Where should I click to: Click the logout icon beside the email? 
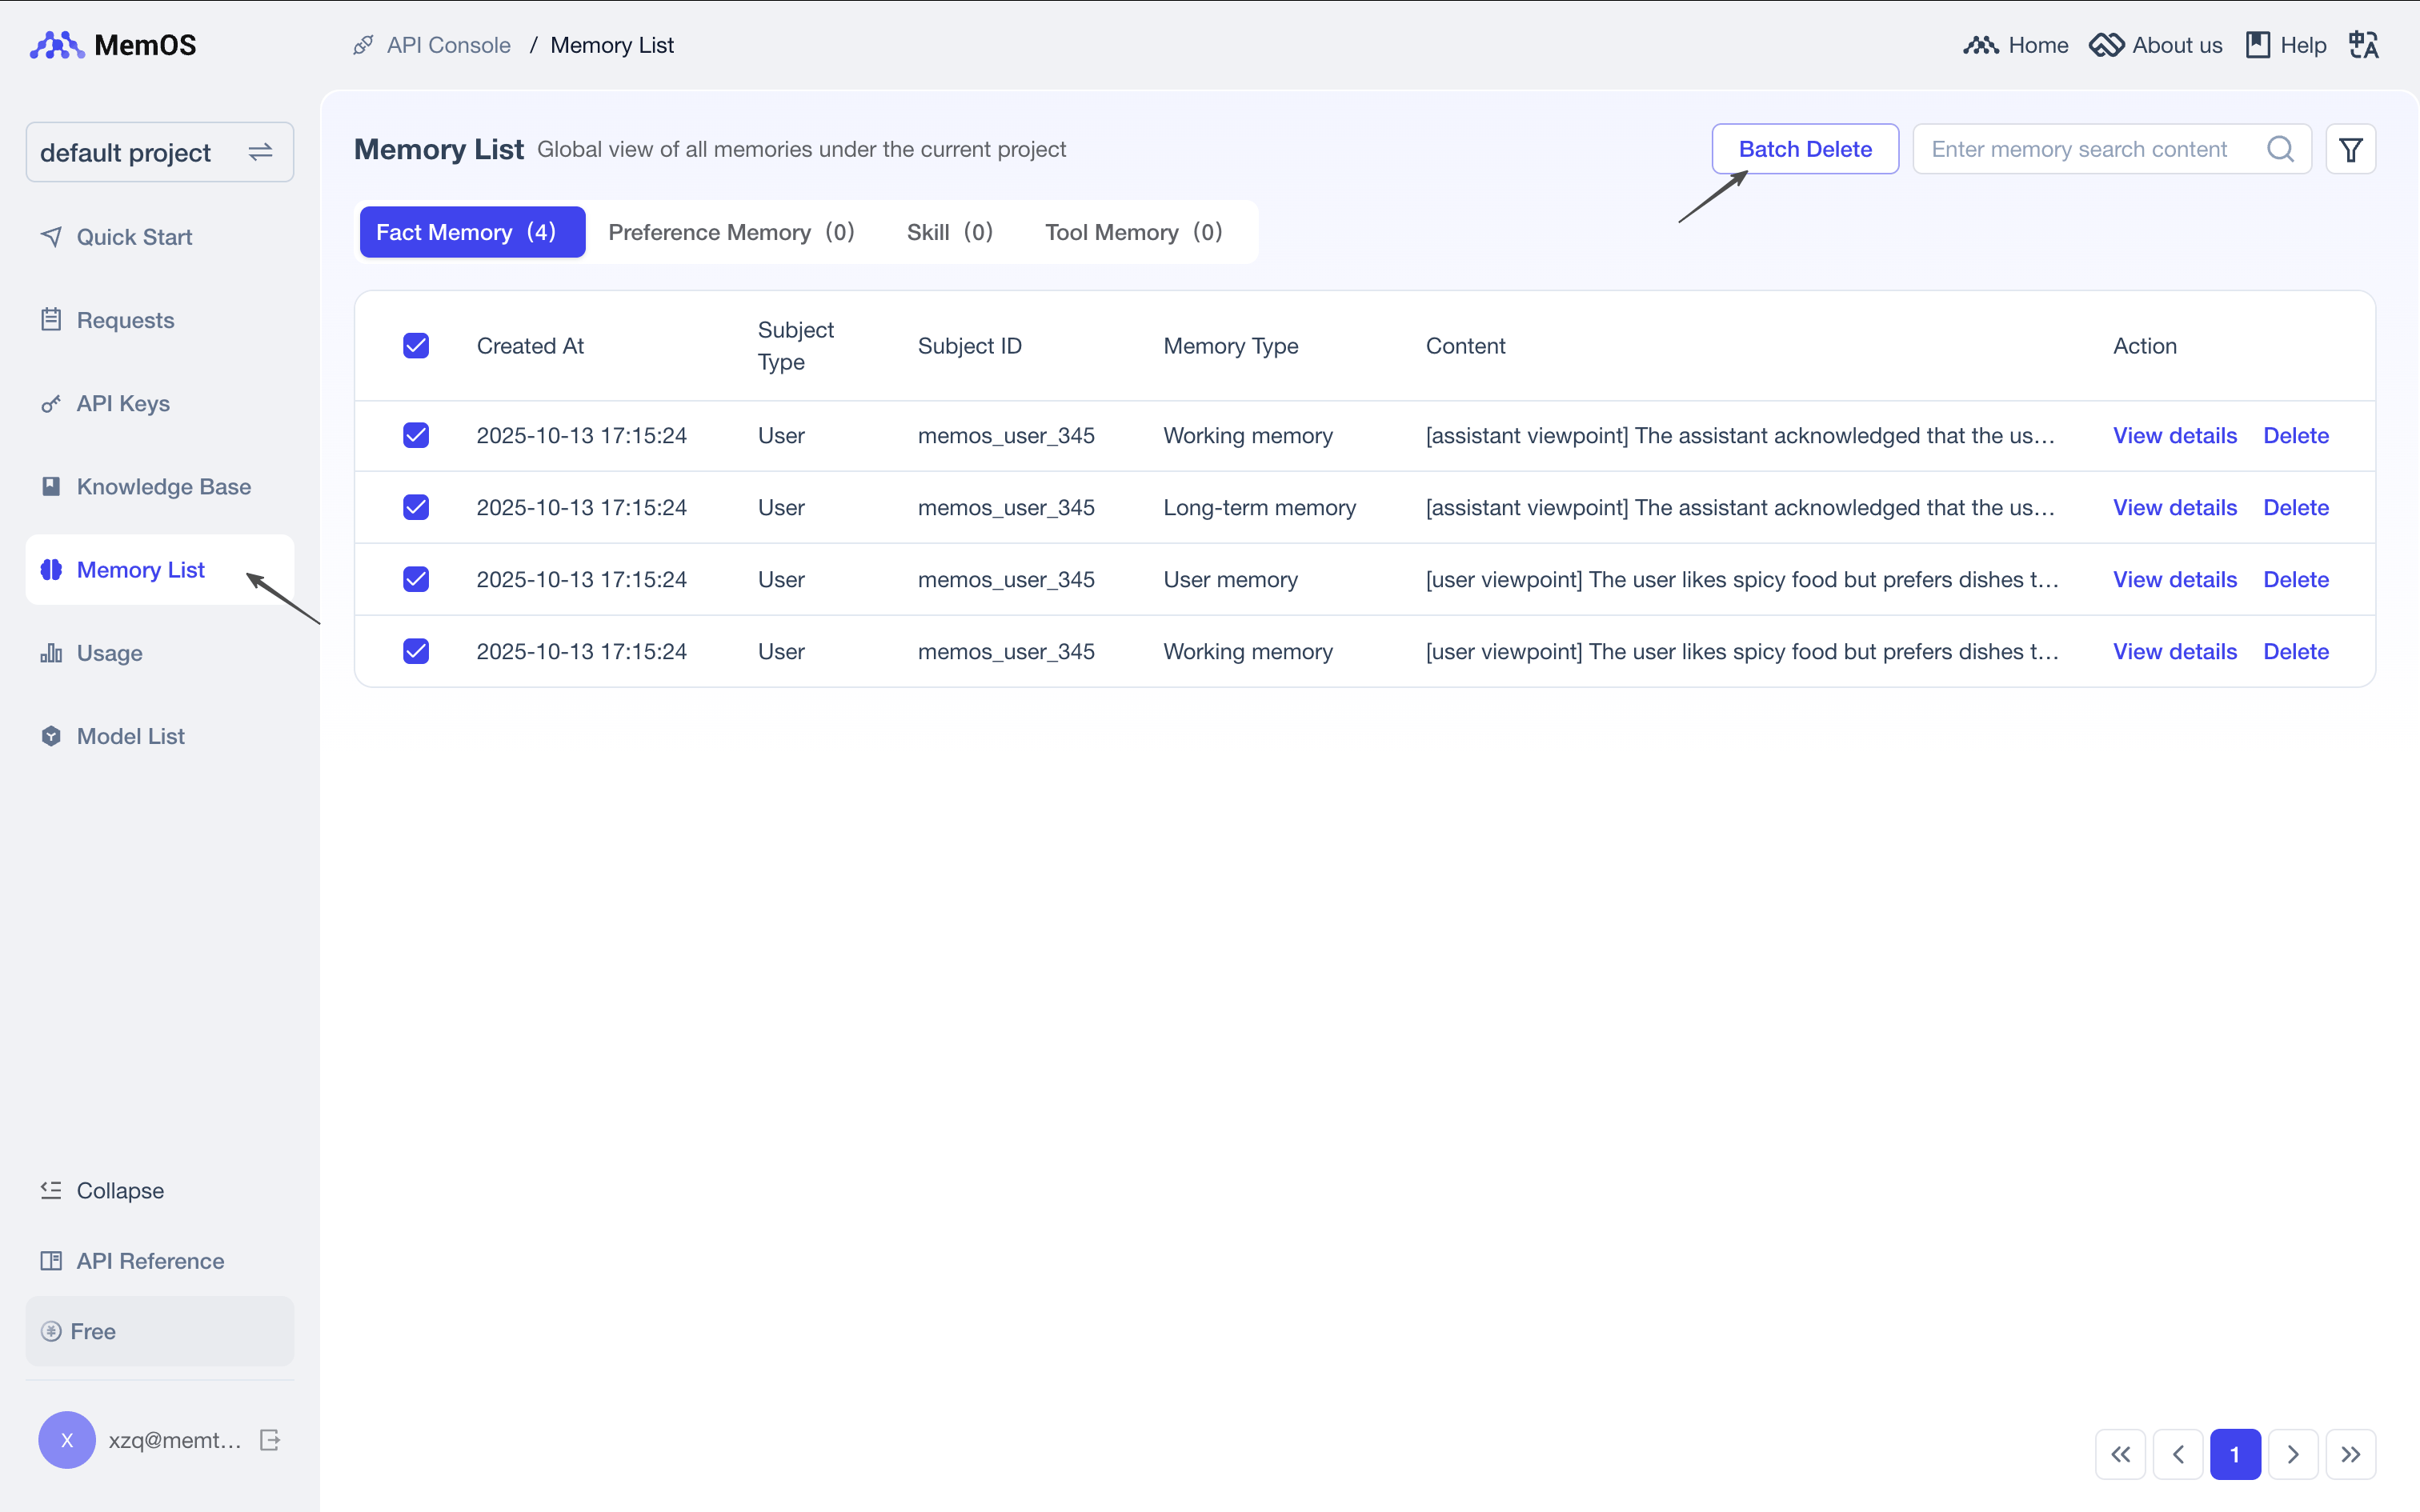[x=270, y=1440]
